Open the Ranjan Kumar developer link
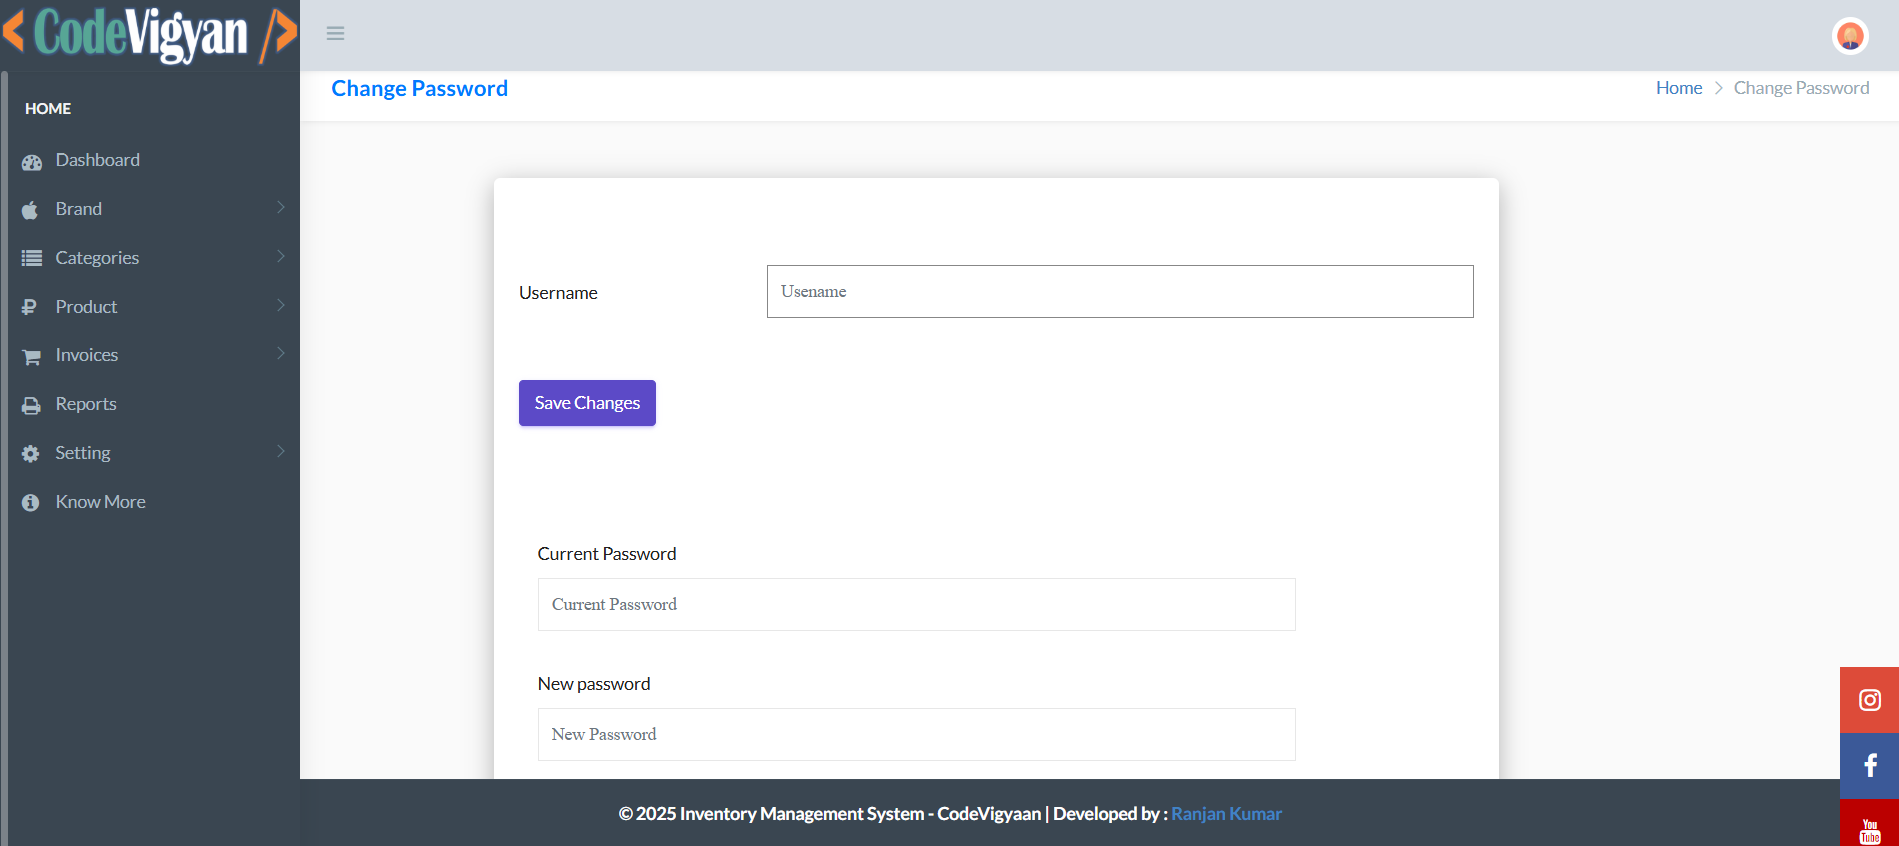Viewport: 1899px width, 846px height. pos(1226,814)
